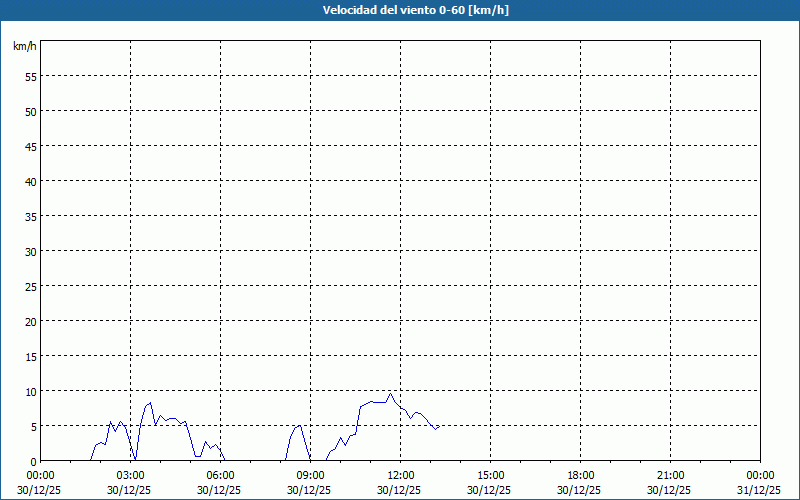The image size is (800, 500).
Task: Click the 31/12/25 date label
Action: click(x=759, y=490)
